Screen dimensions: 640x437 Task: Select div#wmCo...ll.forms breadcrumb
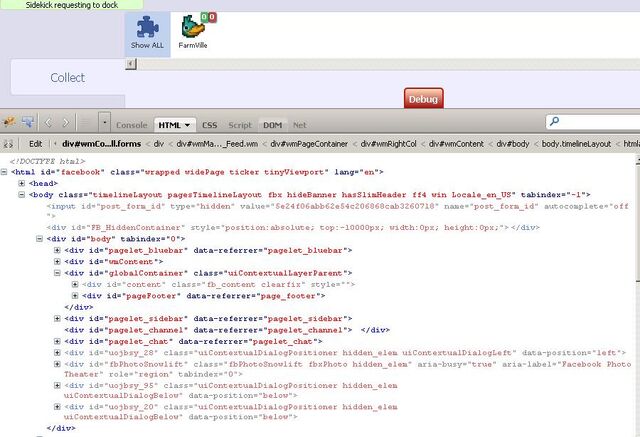102,144
